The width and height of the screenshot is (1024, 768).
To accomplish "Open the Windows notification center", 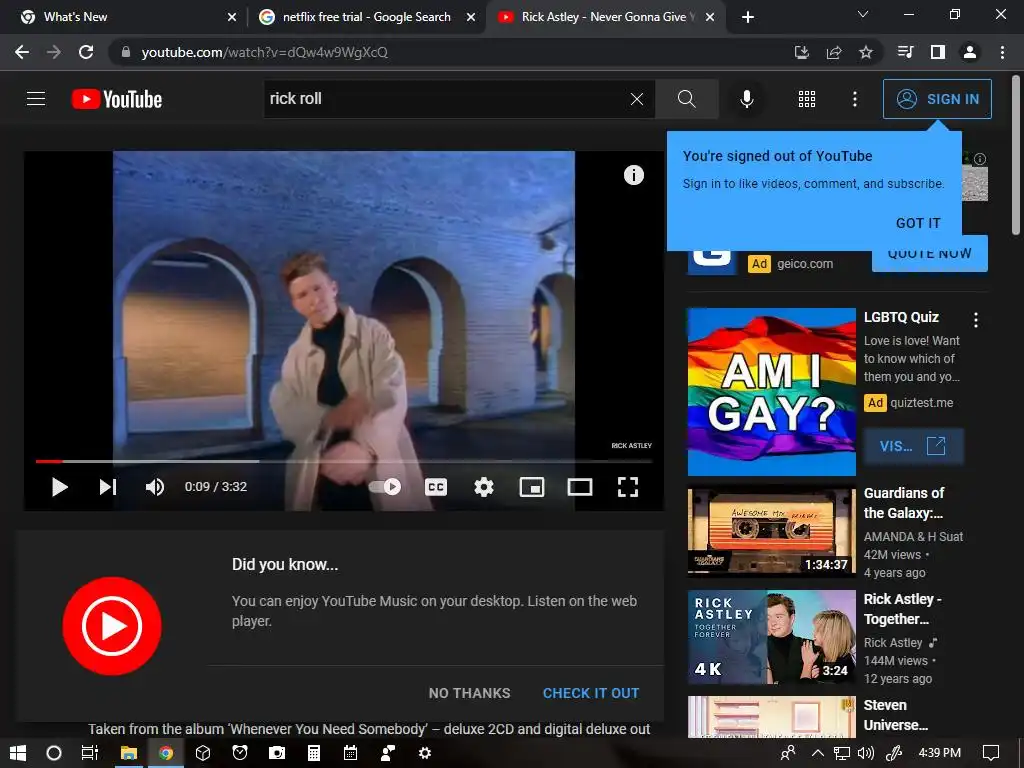I will point(991,753).
